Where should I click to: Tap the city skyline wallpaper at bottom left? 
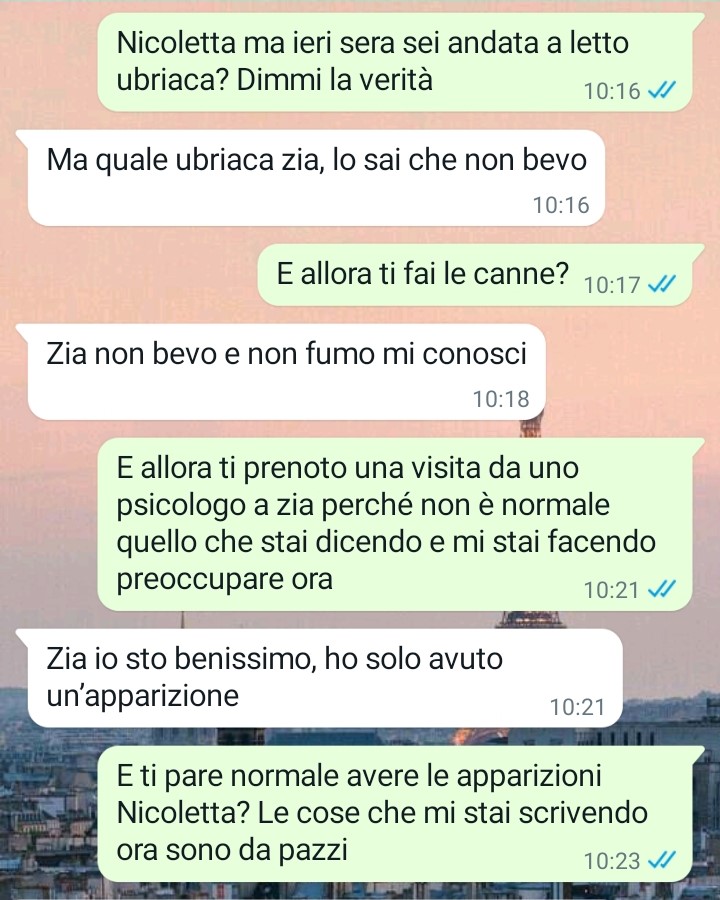(48, 804)
